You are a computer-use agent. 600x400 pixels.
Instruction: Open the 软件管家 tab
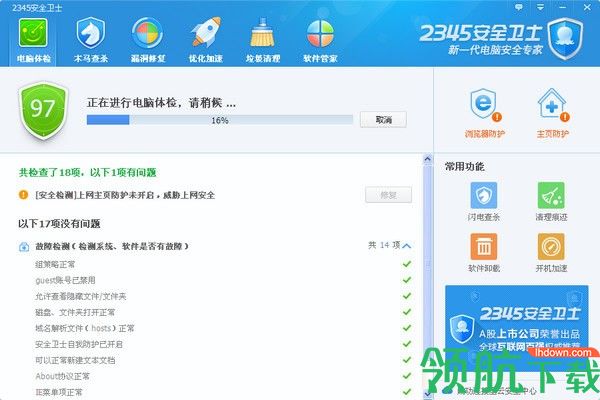click(320, 41)
